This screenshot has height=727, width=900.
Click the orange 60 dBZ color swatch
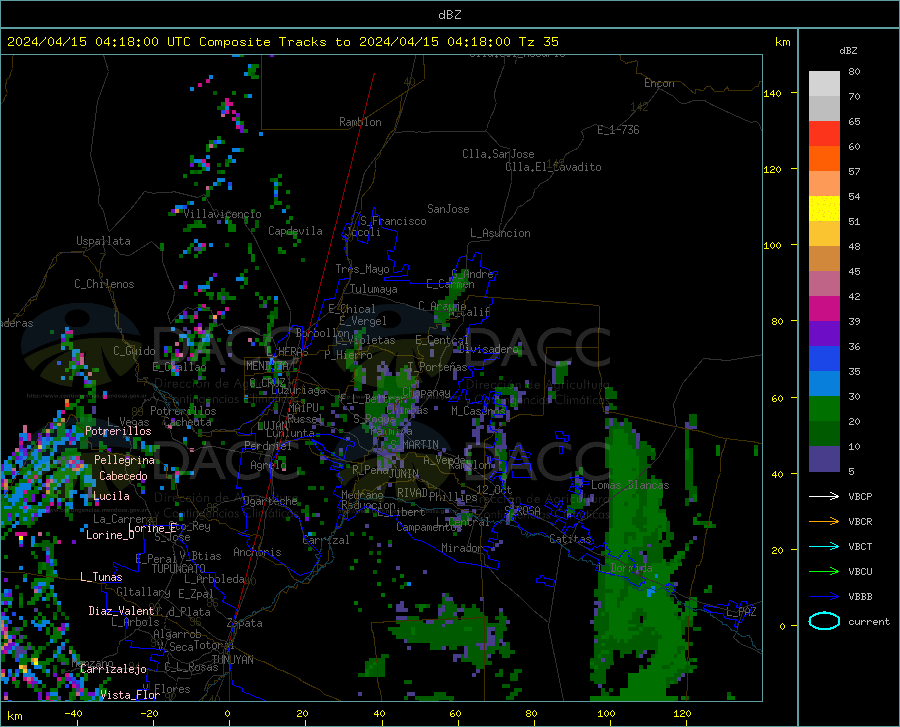pos(824,159)
